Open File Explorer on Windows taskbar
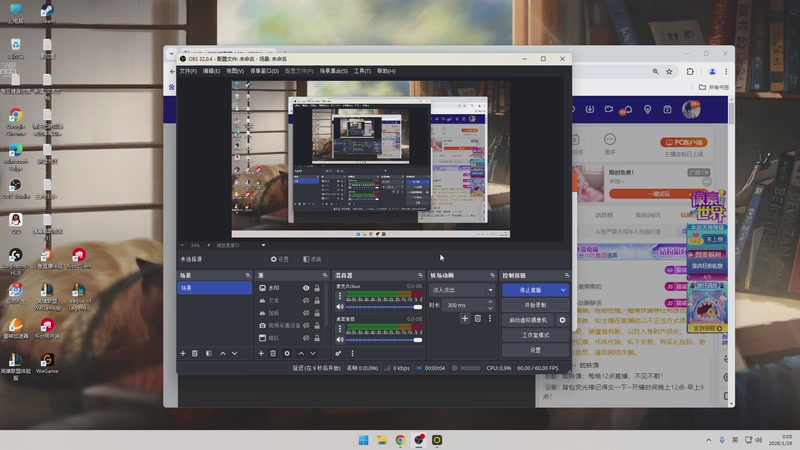This screenshot has height=450, width=800. pos(382,440)
